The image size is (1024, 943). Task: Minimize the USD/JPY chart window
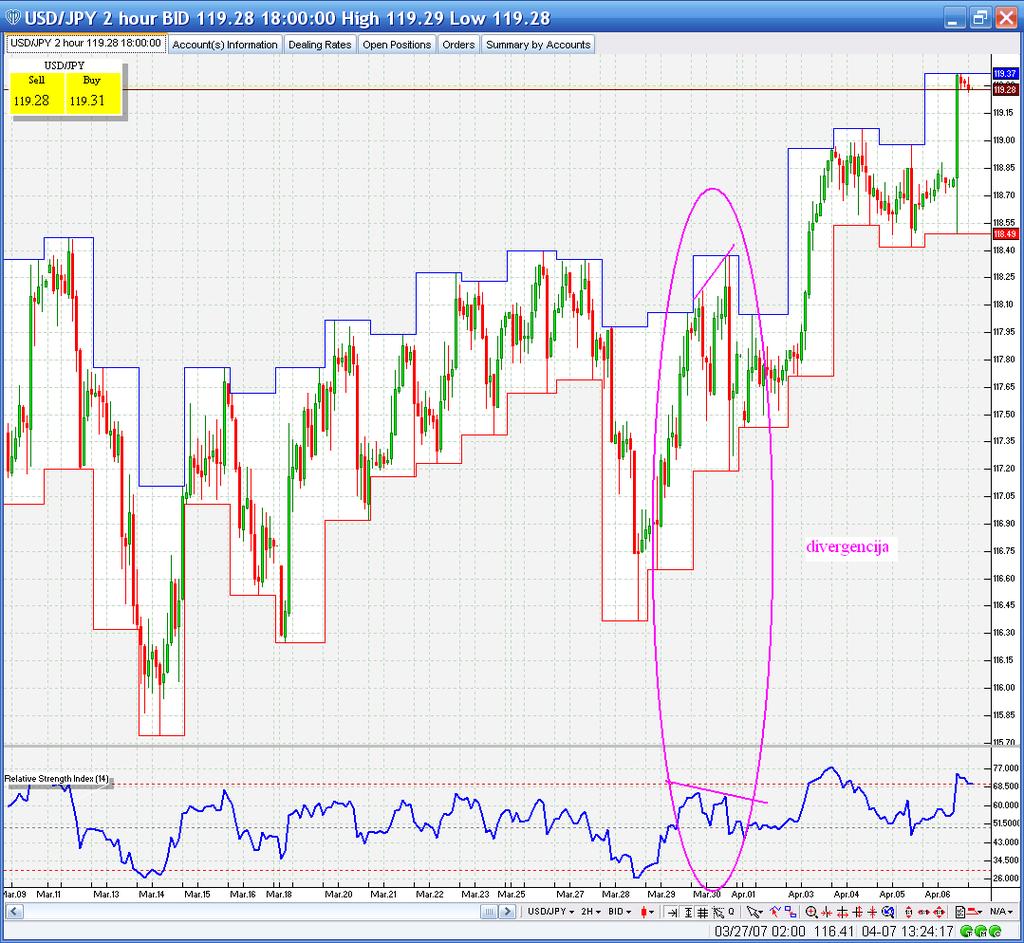(x=955, y=18)
